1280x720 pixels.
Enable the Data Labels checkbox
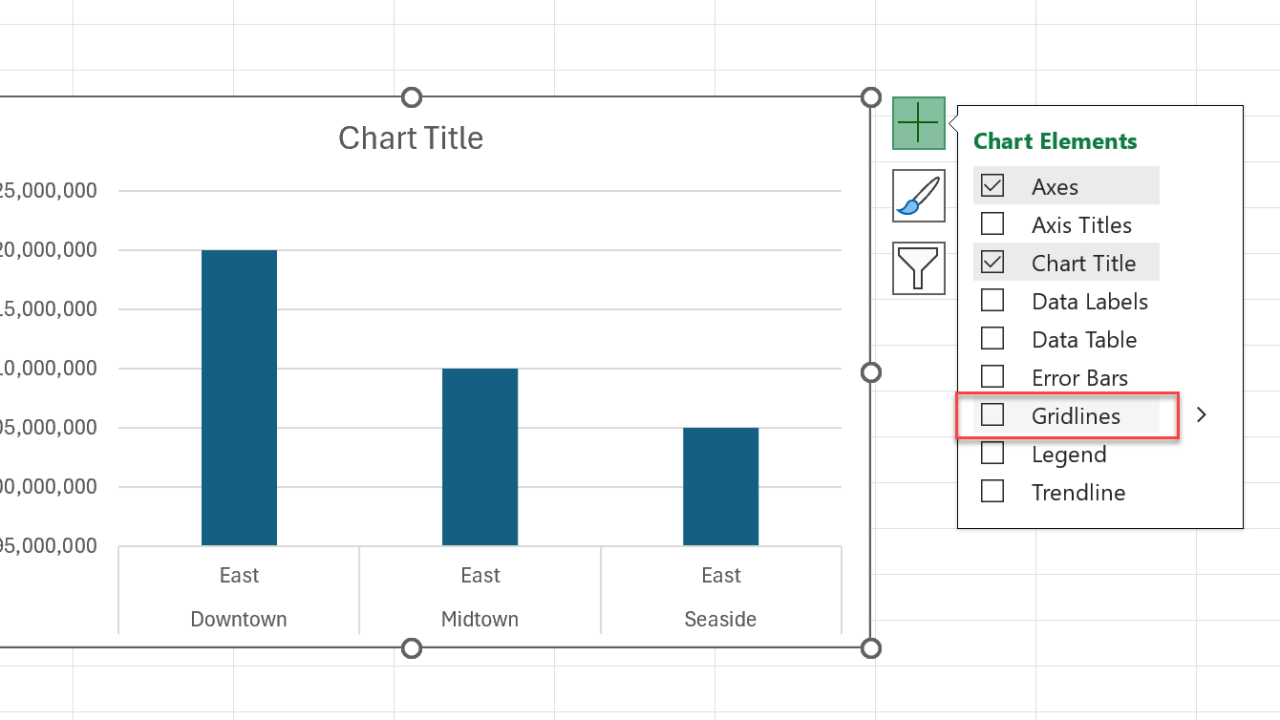pos(992,301)
